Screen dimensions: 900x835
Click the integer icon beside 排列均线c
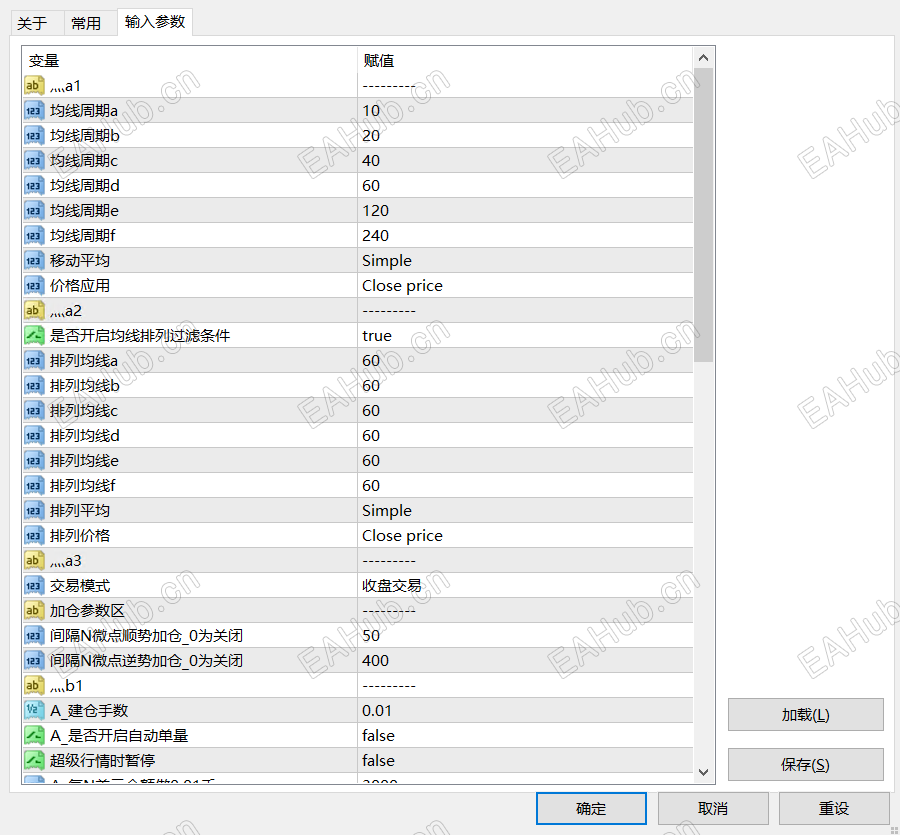click(x=34, y=411)
